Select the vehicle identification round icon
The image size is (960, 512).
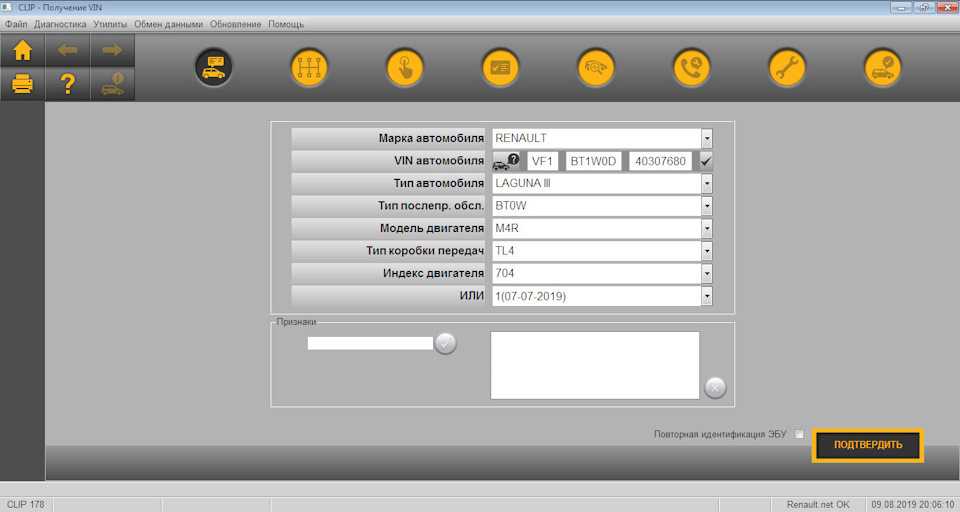coord(214,68)
